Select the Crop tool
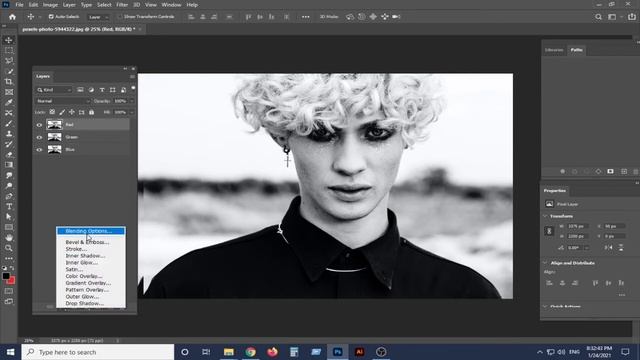640x360 pixels. coord(9,82)
